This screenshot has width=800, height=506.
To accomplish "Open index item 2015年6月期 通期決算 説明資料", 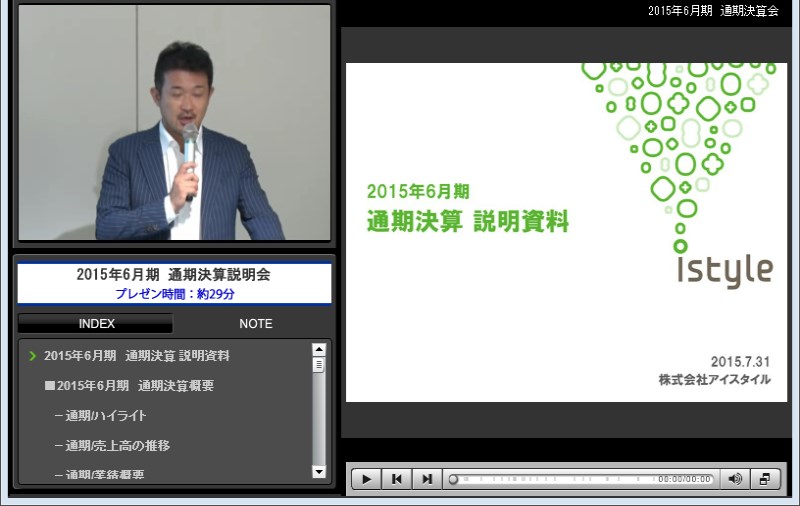I will (x=137, y=356).
